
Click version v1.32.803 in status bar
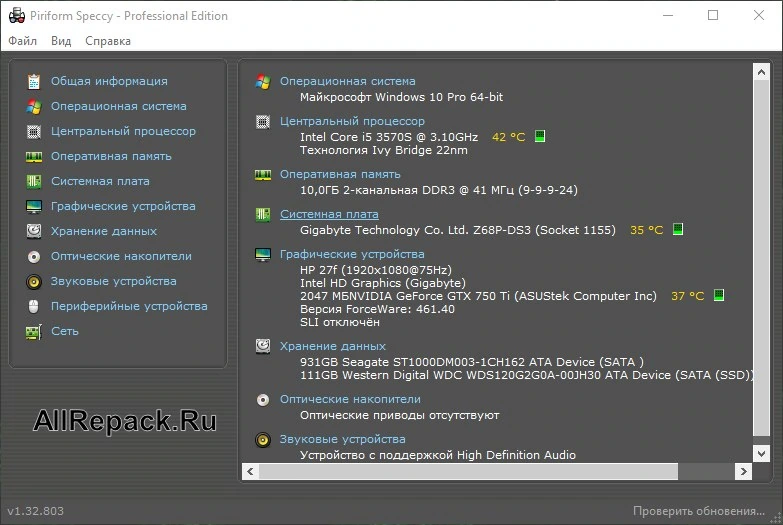35,511
